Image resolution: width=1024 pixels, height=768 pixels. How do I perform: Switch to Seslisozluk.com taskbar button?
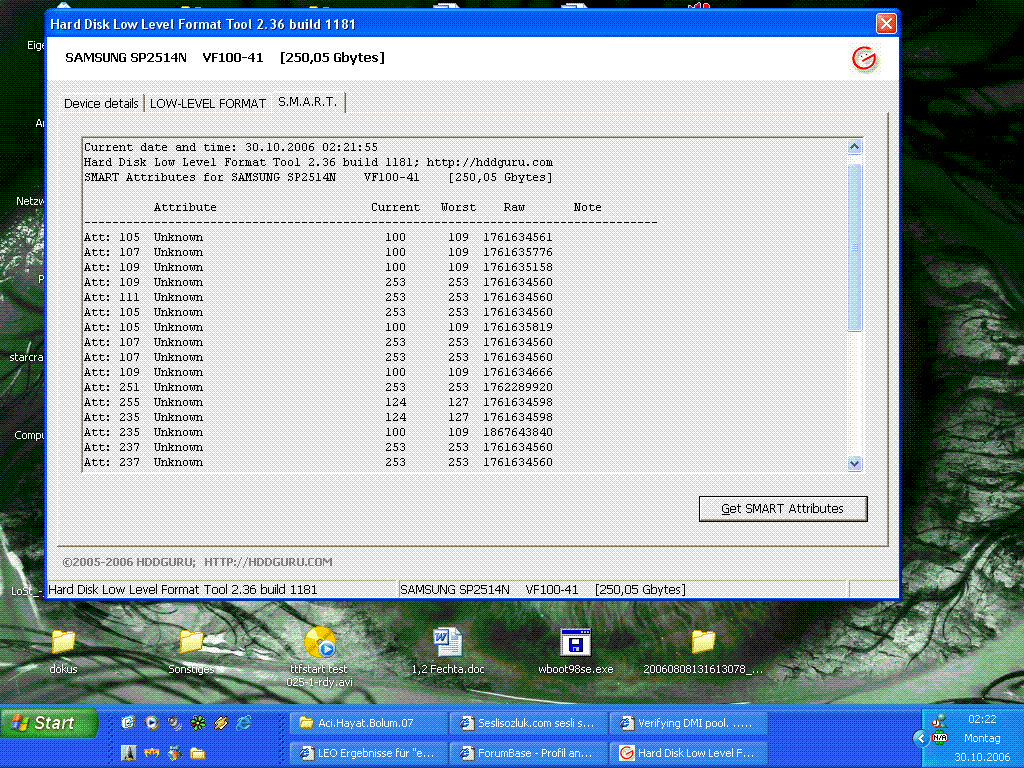(x=528, y=723)
